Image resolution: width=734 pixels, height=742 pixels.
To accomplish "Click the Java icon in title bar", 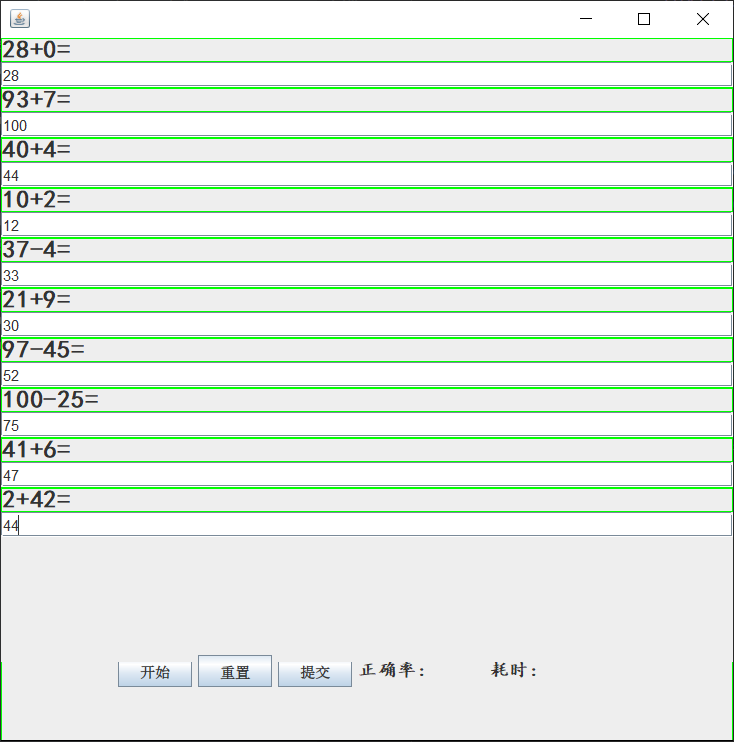I will tap(20, 19).
